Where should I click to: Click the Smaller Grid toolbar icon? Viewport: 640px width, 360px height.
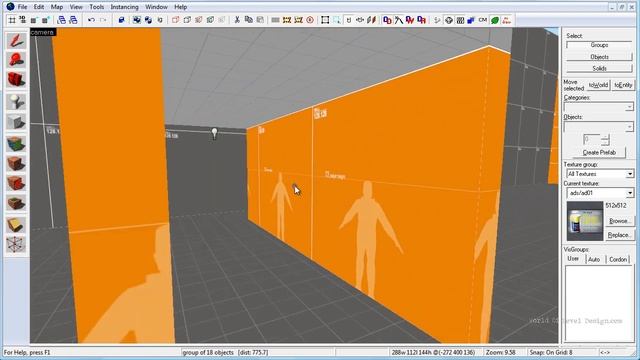[34, 20]
